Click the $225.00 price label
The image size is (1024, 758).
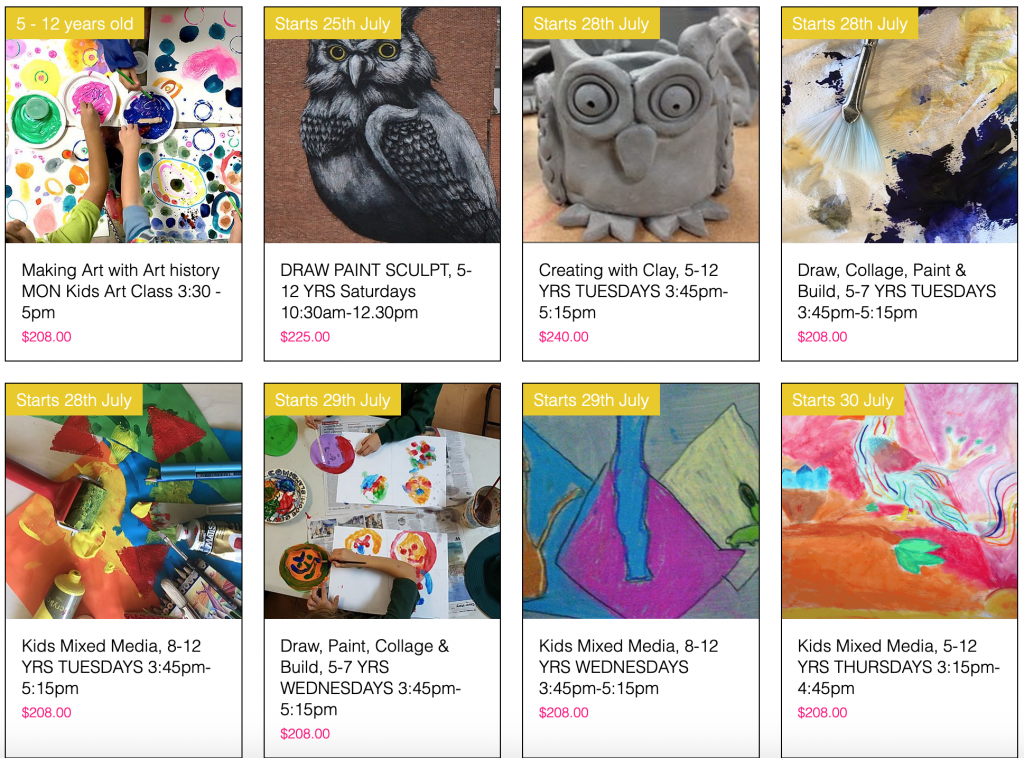pos(305,337)
